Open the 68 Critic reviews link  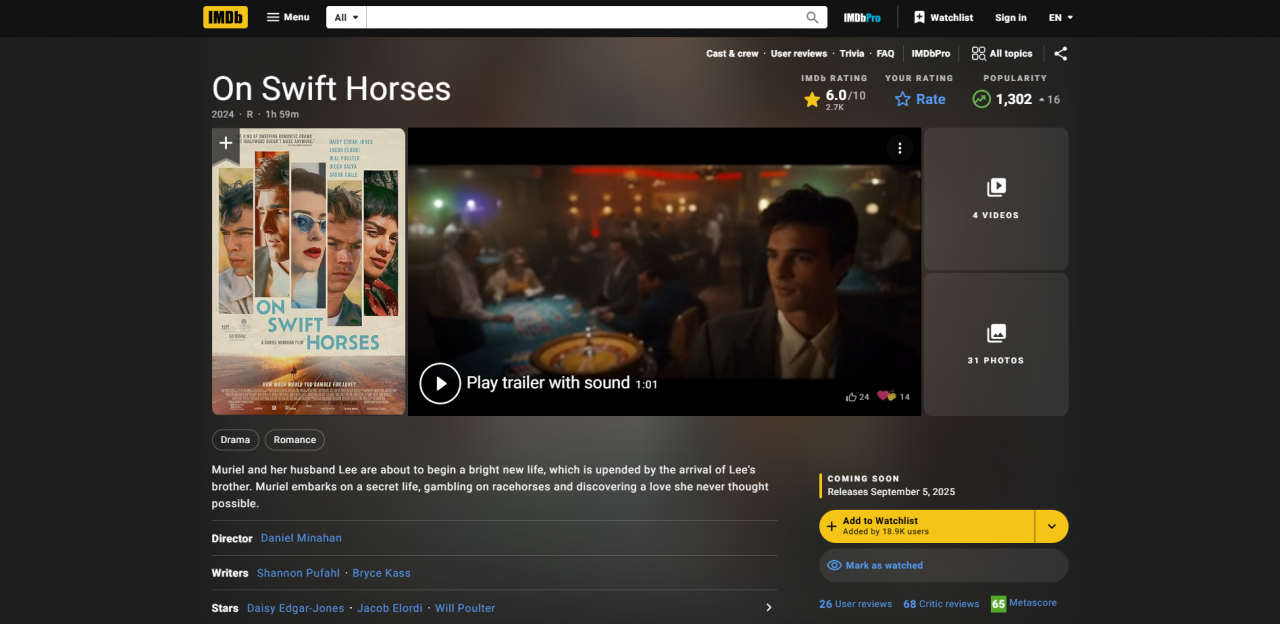(x=941, y=604)
